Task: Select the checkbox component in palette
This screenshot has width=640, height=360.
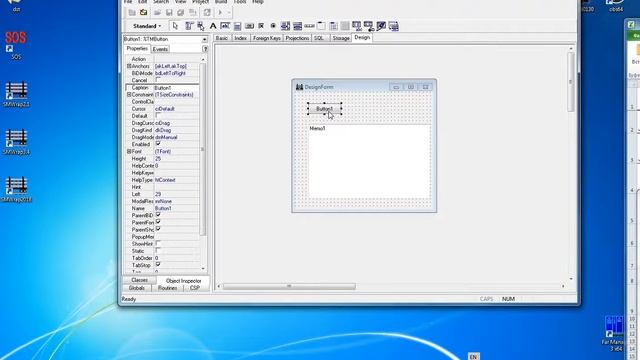Action: 261,26
